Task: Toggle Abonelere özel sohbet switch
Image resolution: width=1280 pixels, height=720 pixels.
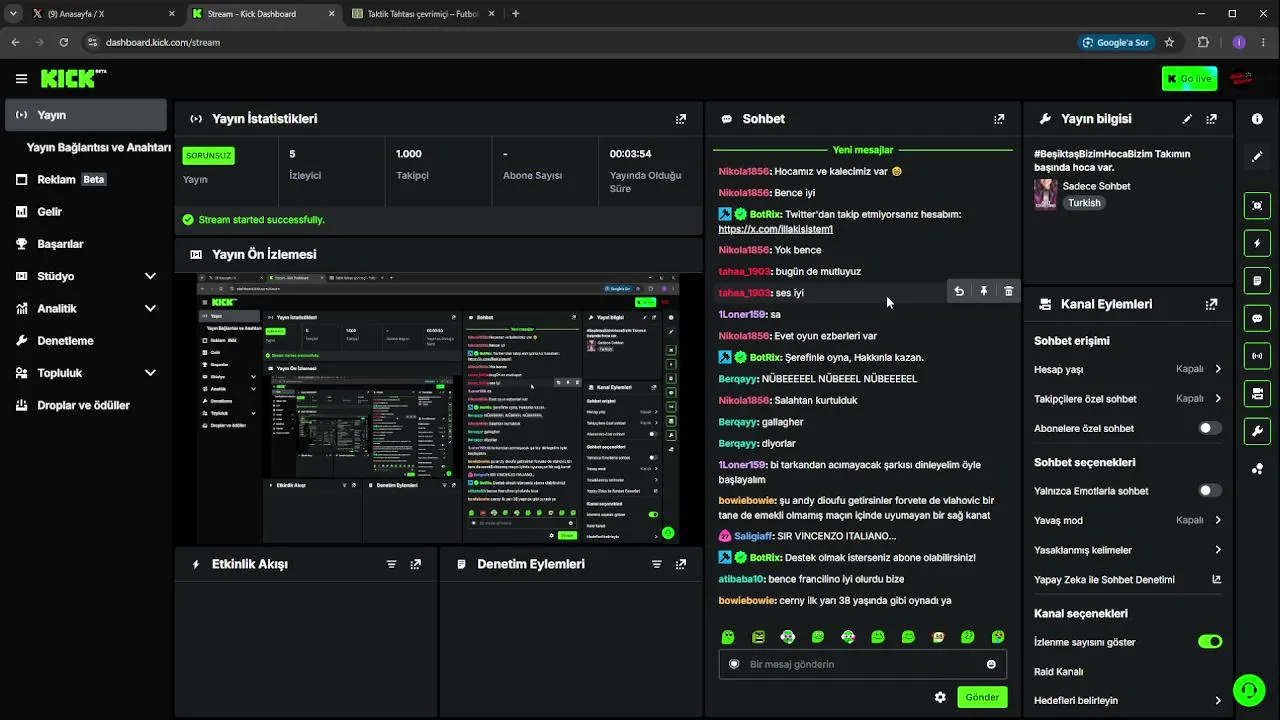Action: pyautogui.click(x=1210, y=428)
